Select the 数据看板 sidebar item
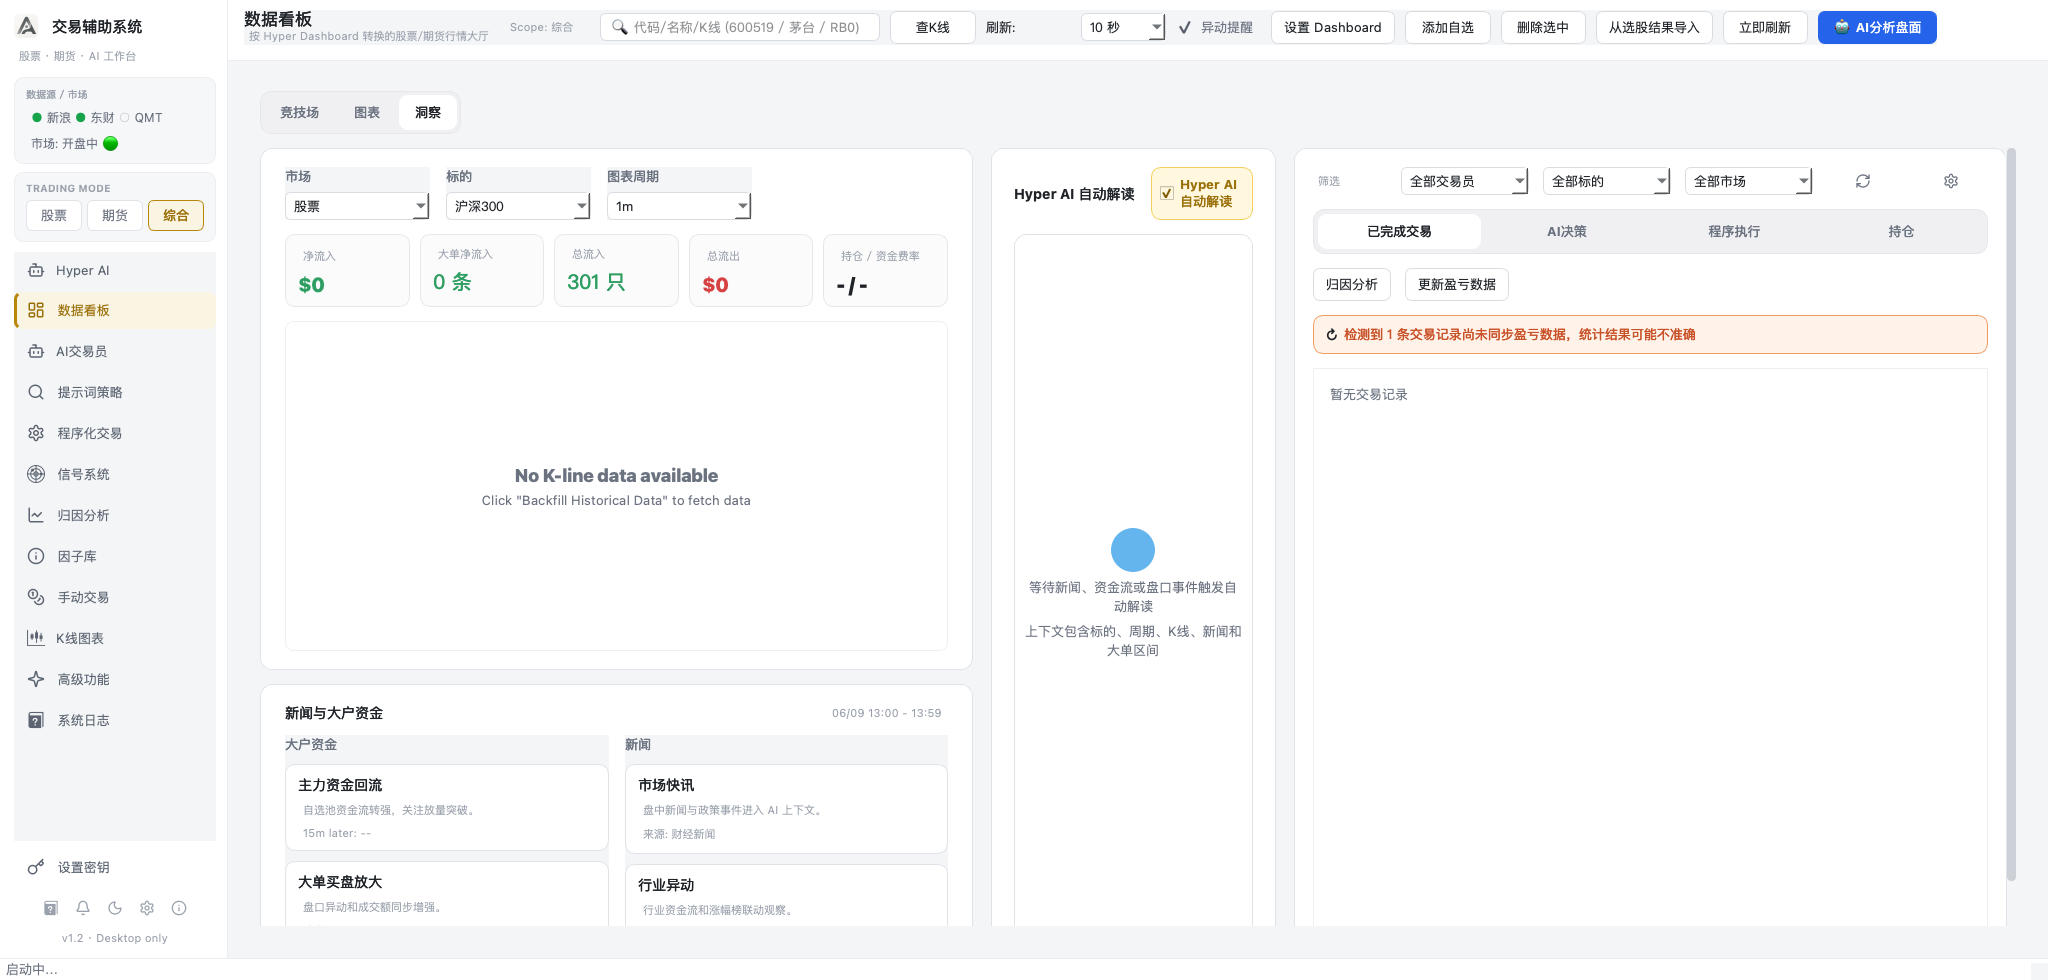The image size is (2048, 980). point(115,310)
